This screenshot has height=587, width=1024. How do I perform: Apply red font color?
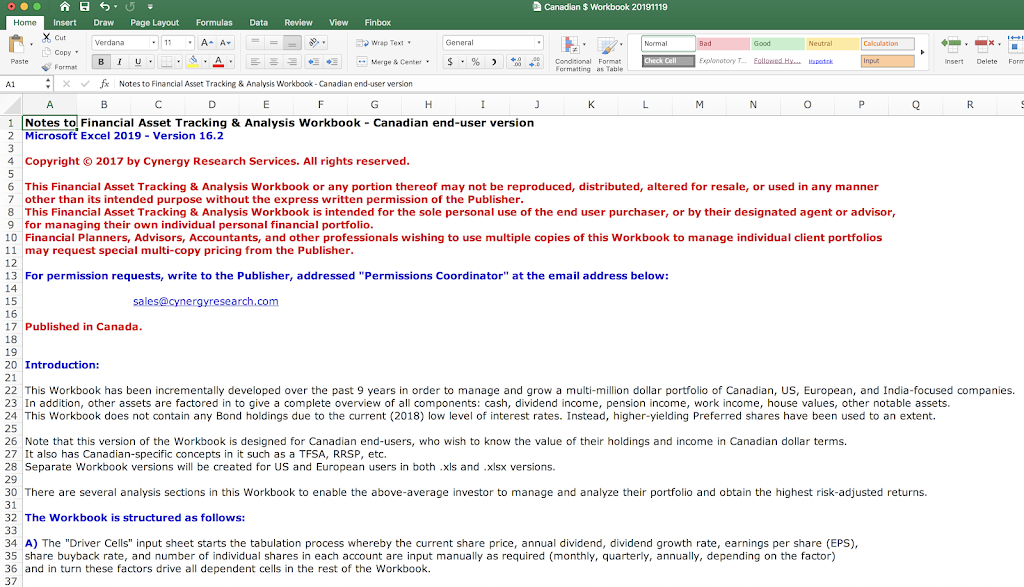point(219,62)
